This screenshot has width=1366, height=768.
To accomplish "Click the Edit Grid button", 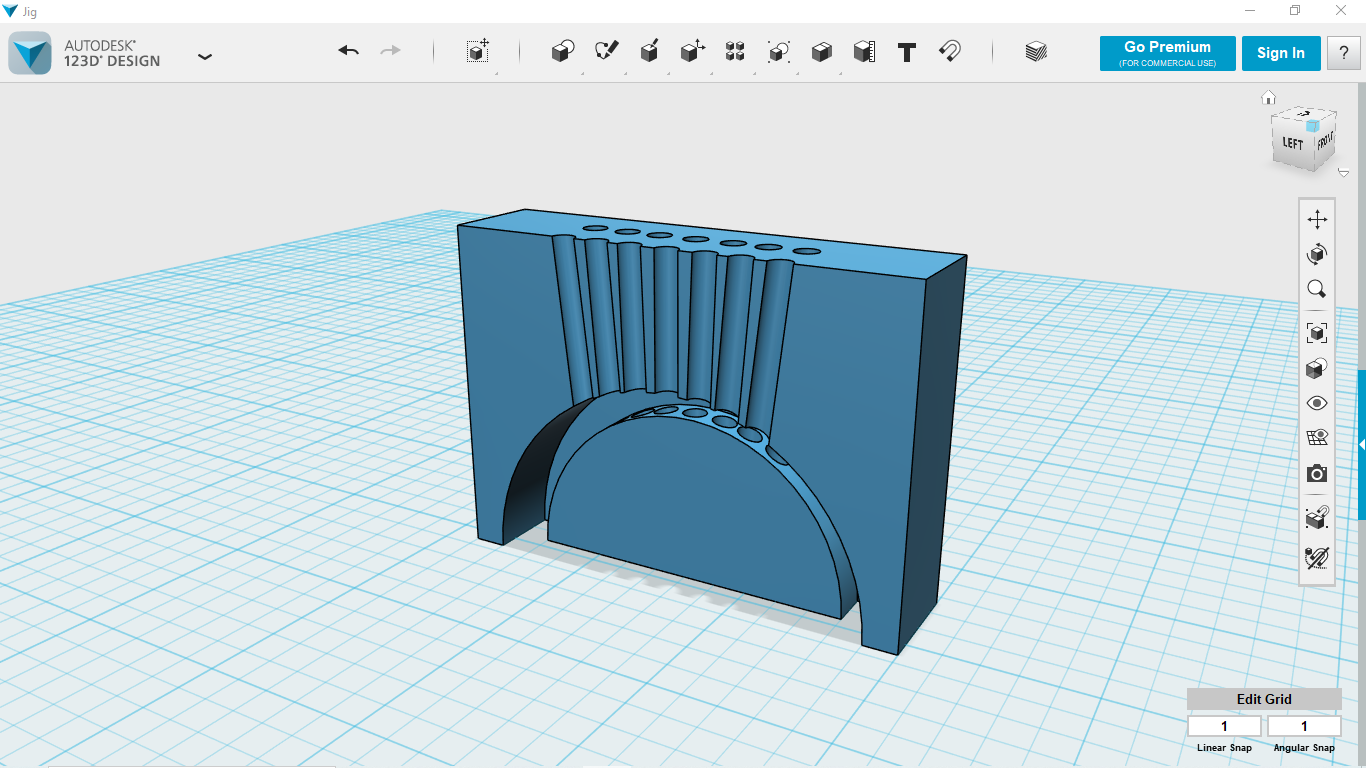I will pyautogui.click(x=1264, y=699).
